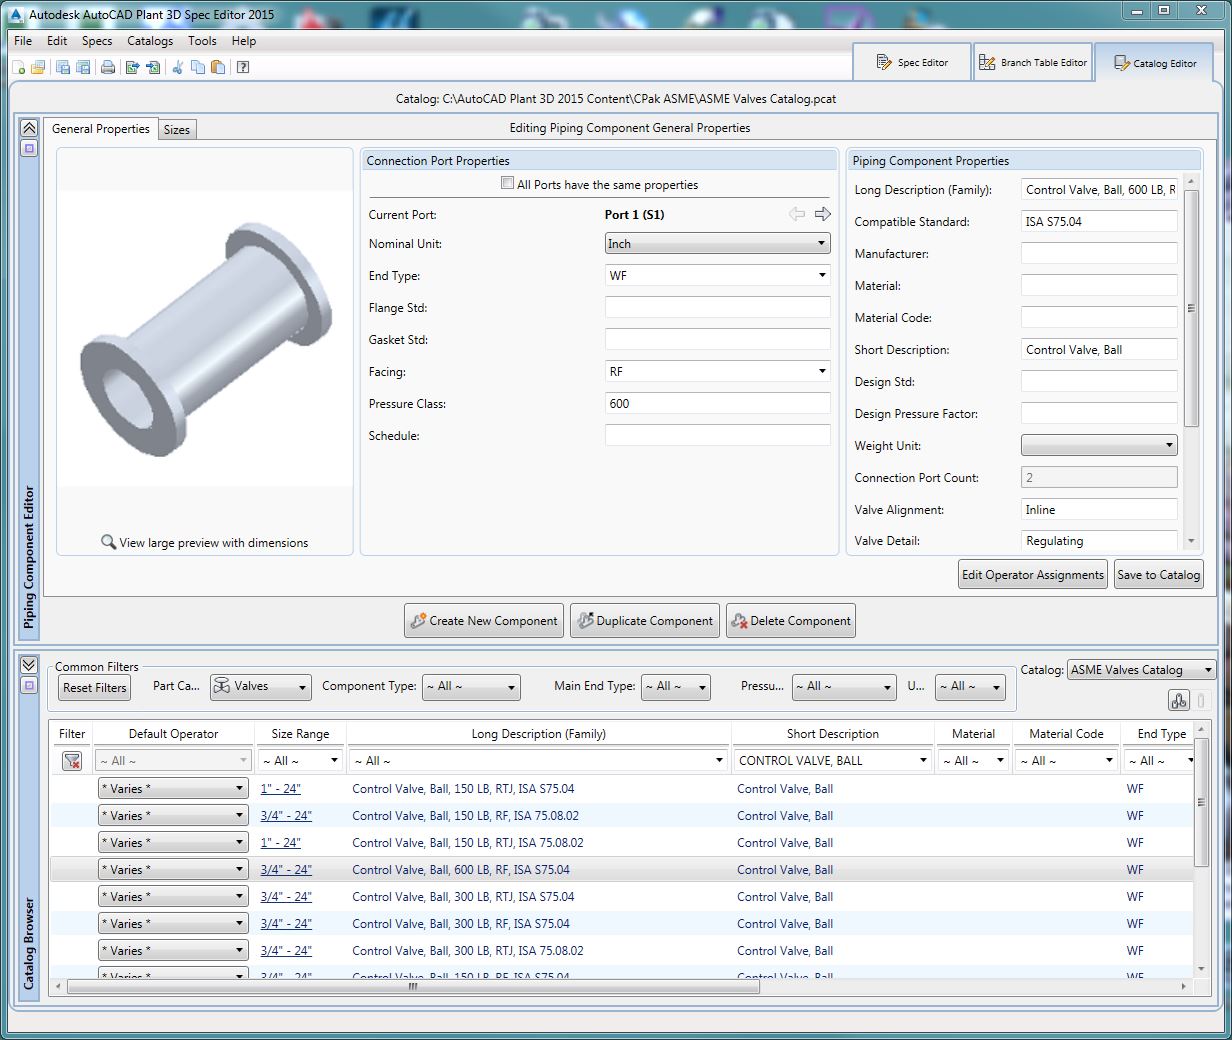This screenshot has height=1040, width=1232.
Task: Click the magnifier for large preview
Action: tap(108, 542)
